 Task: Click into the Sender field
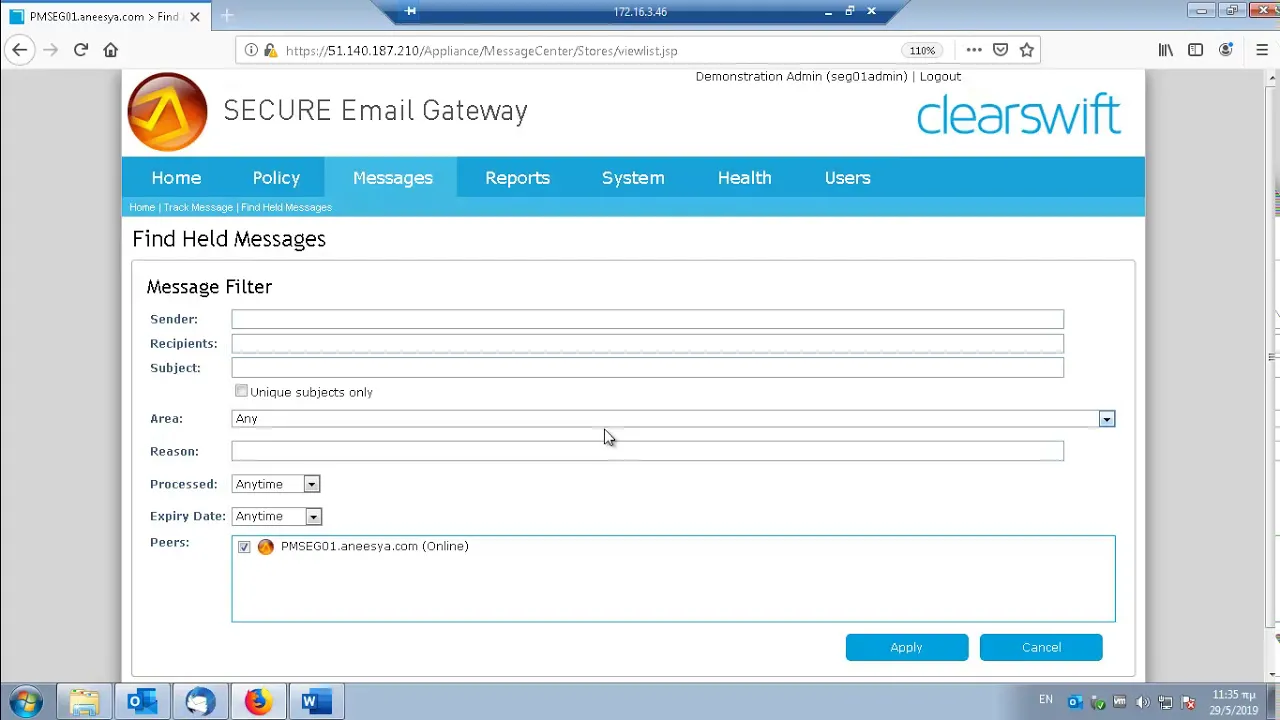pos(647,319)
